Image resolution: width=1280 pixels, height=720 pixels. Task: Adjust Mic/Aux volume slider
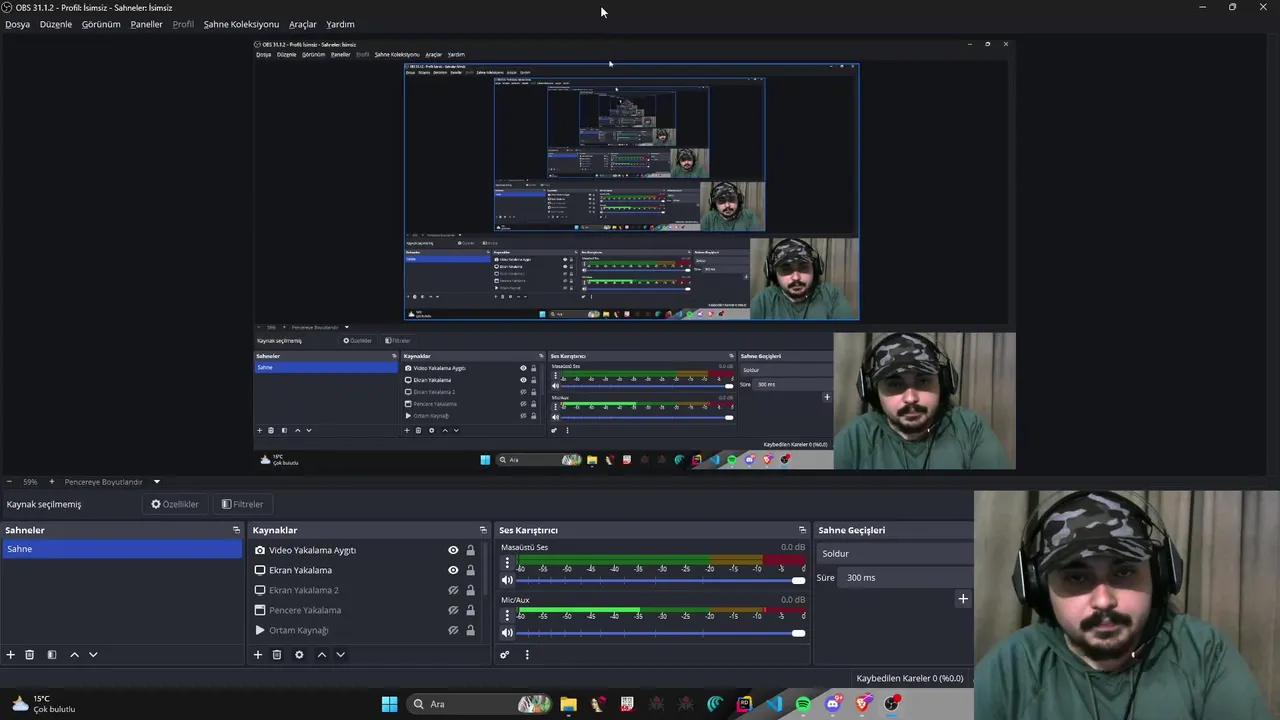(661, 632)
